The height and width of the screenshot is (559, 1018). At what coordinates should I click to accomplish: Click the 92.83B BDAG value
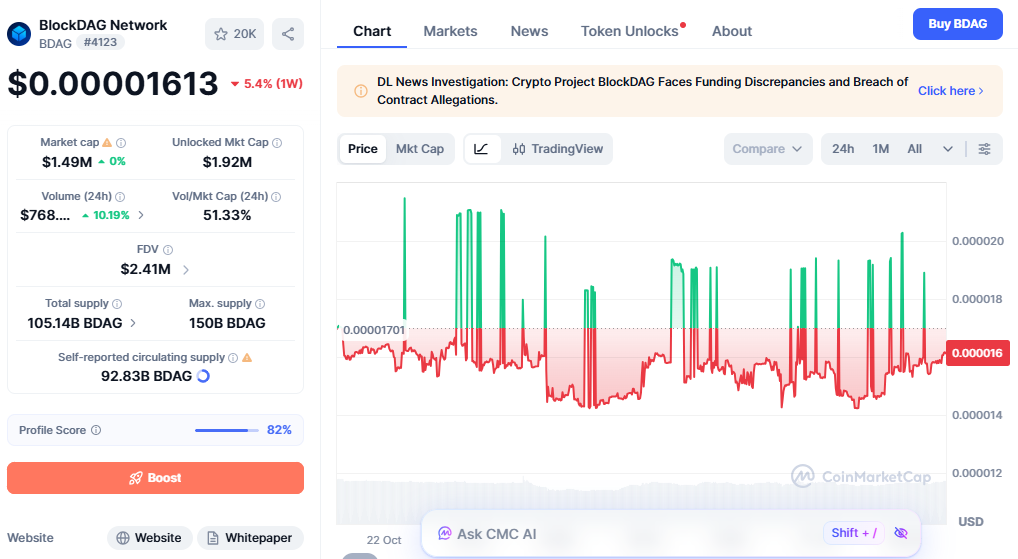point(146,376)
